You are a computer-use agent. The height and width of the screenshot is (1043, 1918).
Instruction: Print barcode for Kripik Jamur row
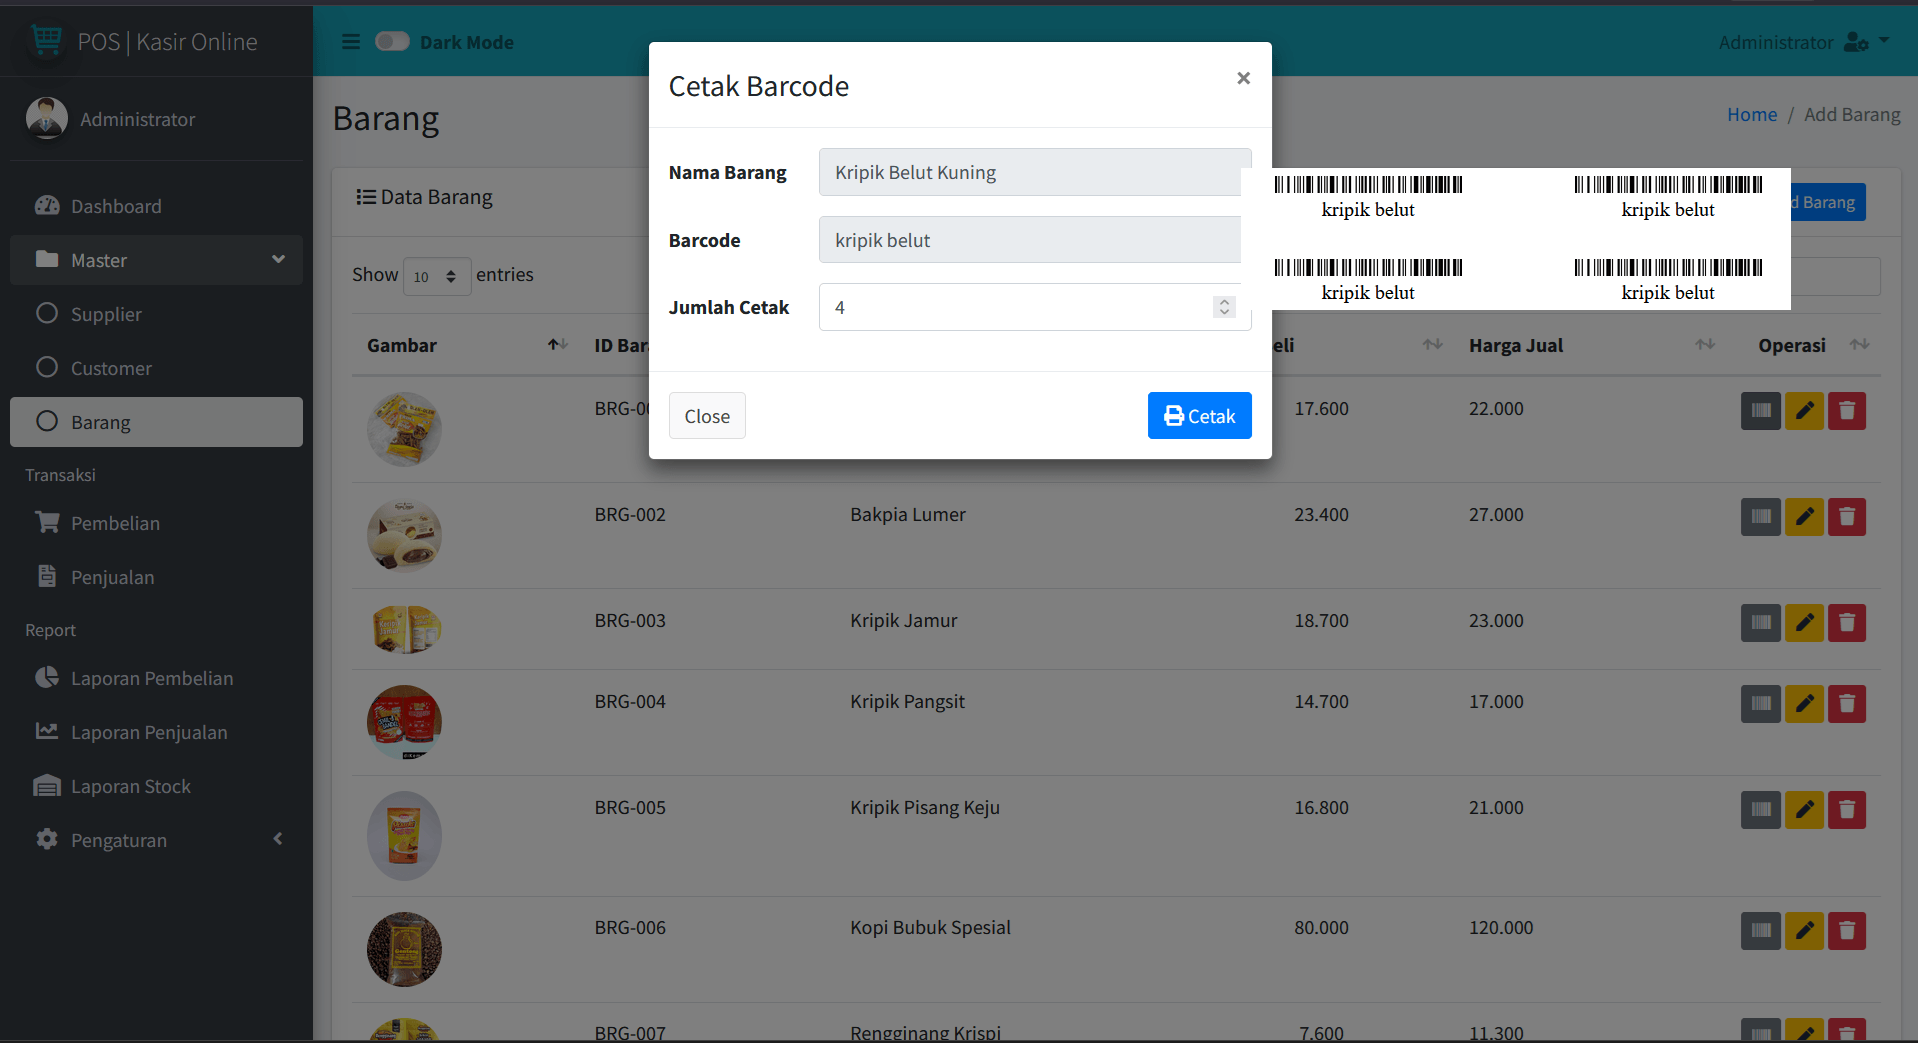click(x=1760, y=623)
